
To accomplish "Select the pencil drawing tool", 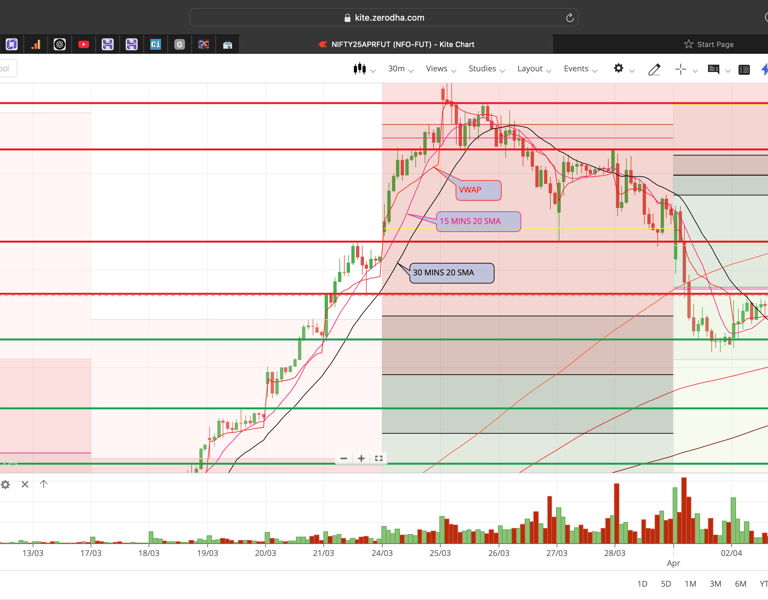I will (654, 70).
